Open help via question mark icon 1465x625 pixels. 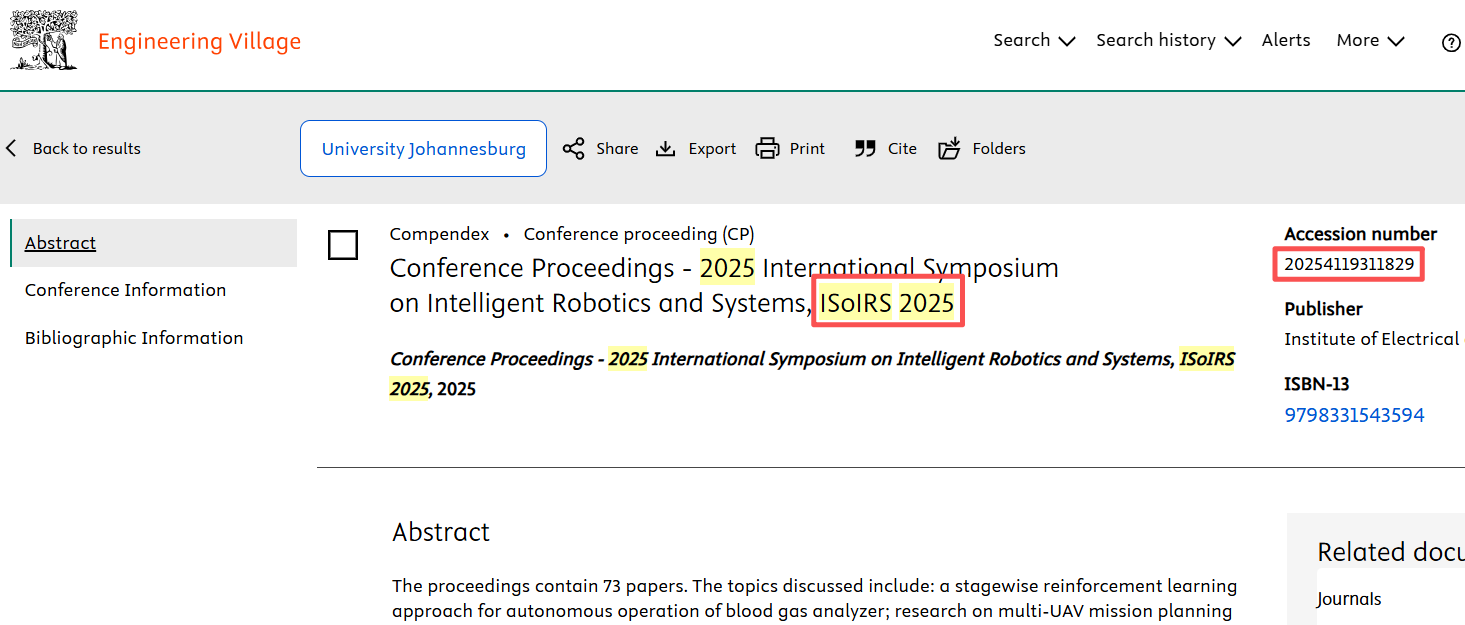tap(1451, 42)
